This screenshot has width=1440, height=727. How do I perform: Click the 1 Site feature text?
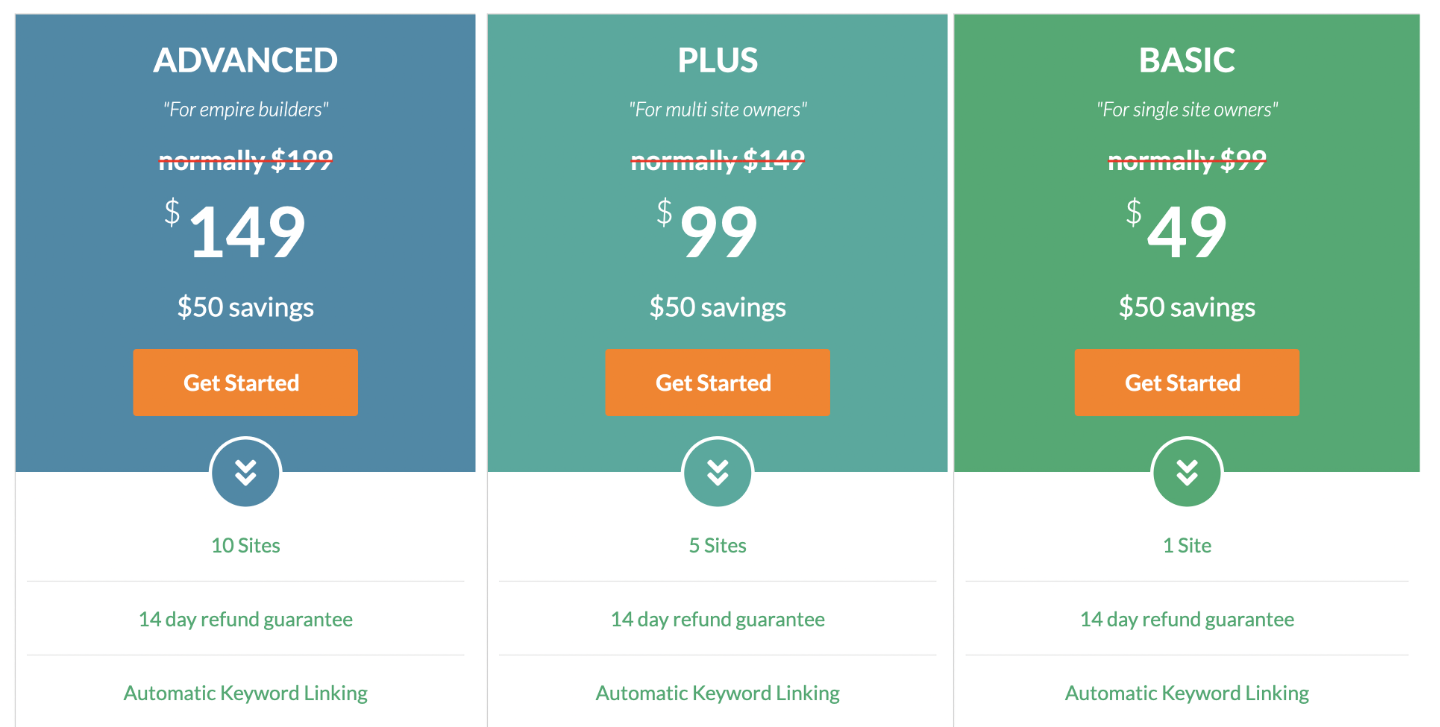point(1186,545)
